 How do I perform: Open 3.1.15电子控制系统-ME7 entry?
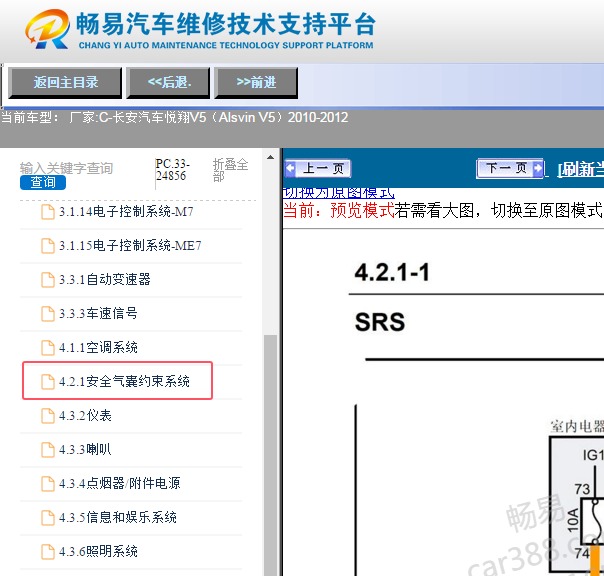pyautogui.click(x=131, y=246)
